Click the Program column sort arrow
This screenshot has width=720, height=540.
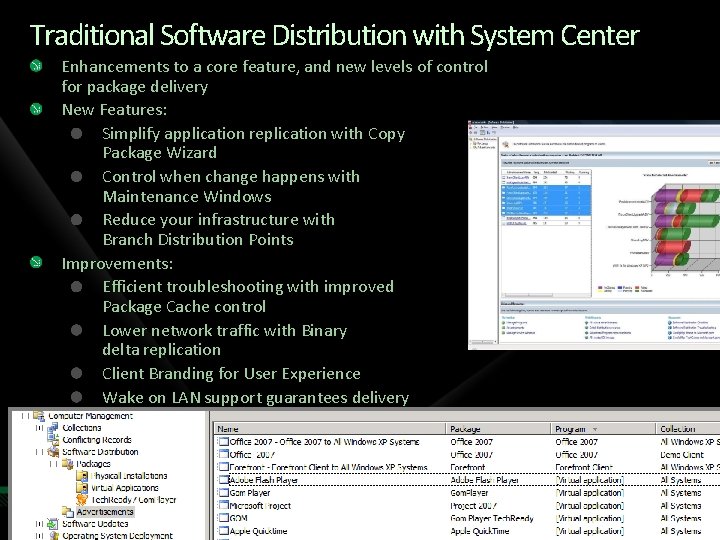tap(595, 429)
